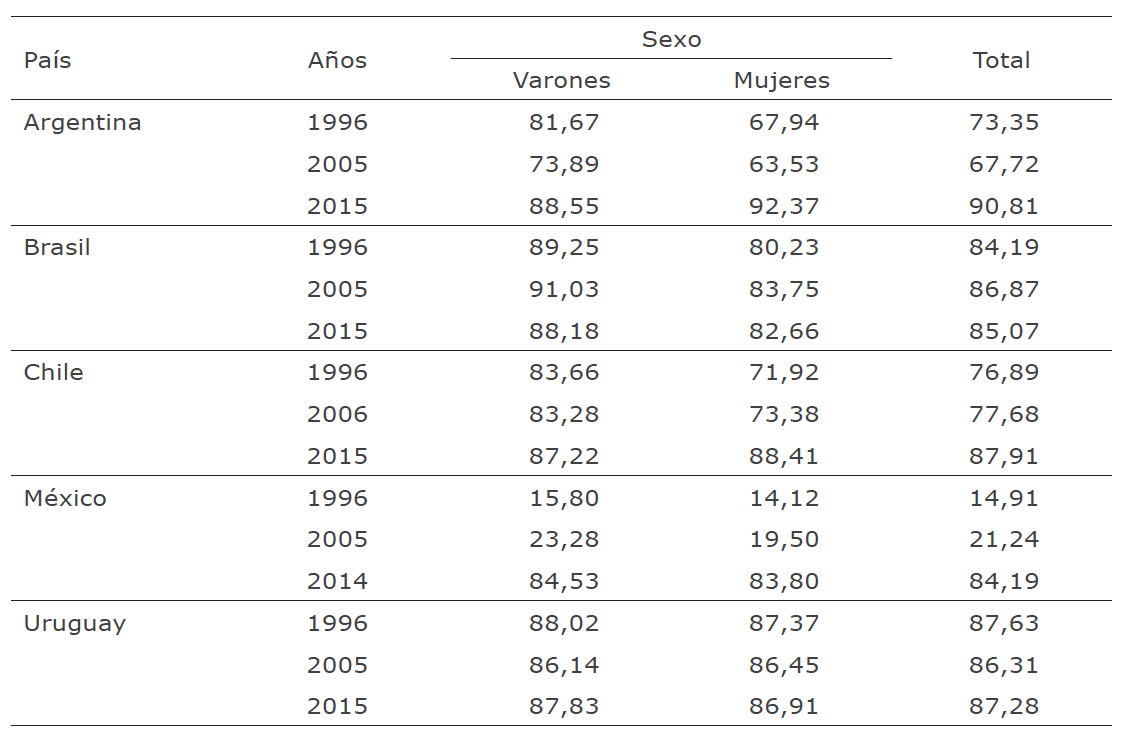Screen dimensions: 1132x748
Task: Select Argentina 1996 Varones value 81,67
Action: [x=564, y=123]
